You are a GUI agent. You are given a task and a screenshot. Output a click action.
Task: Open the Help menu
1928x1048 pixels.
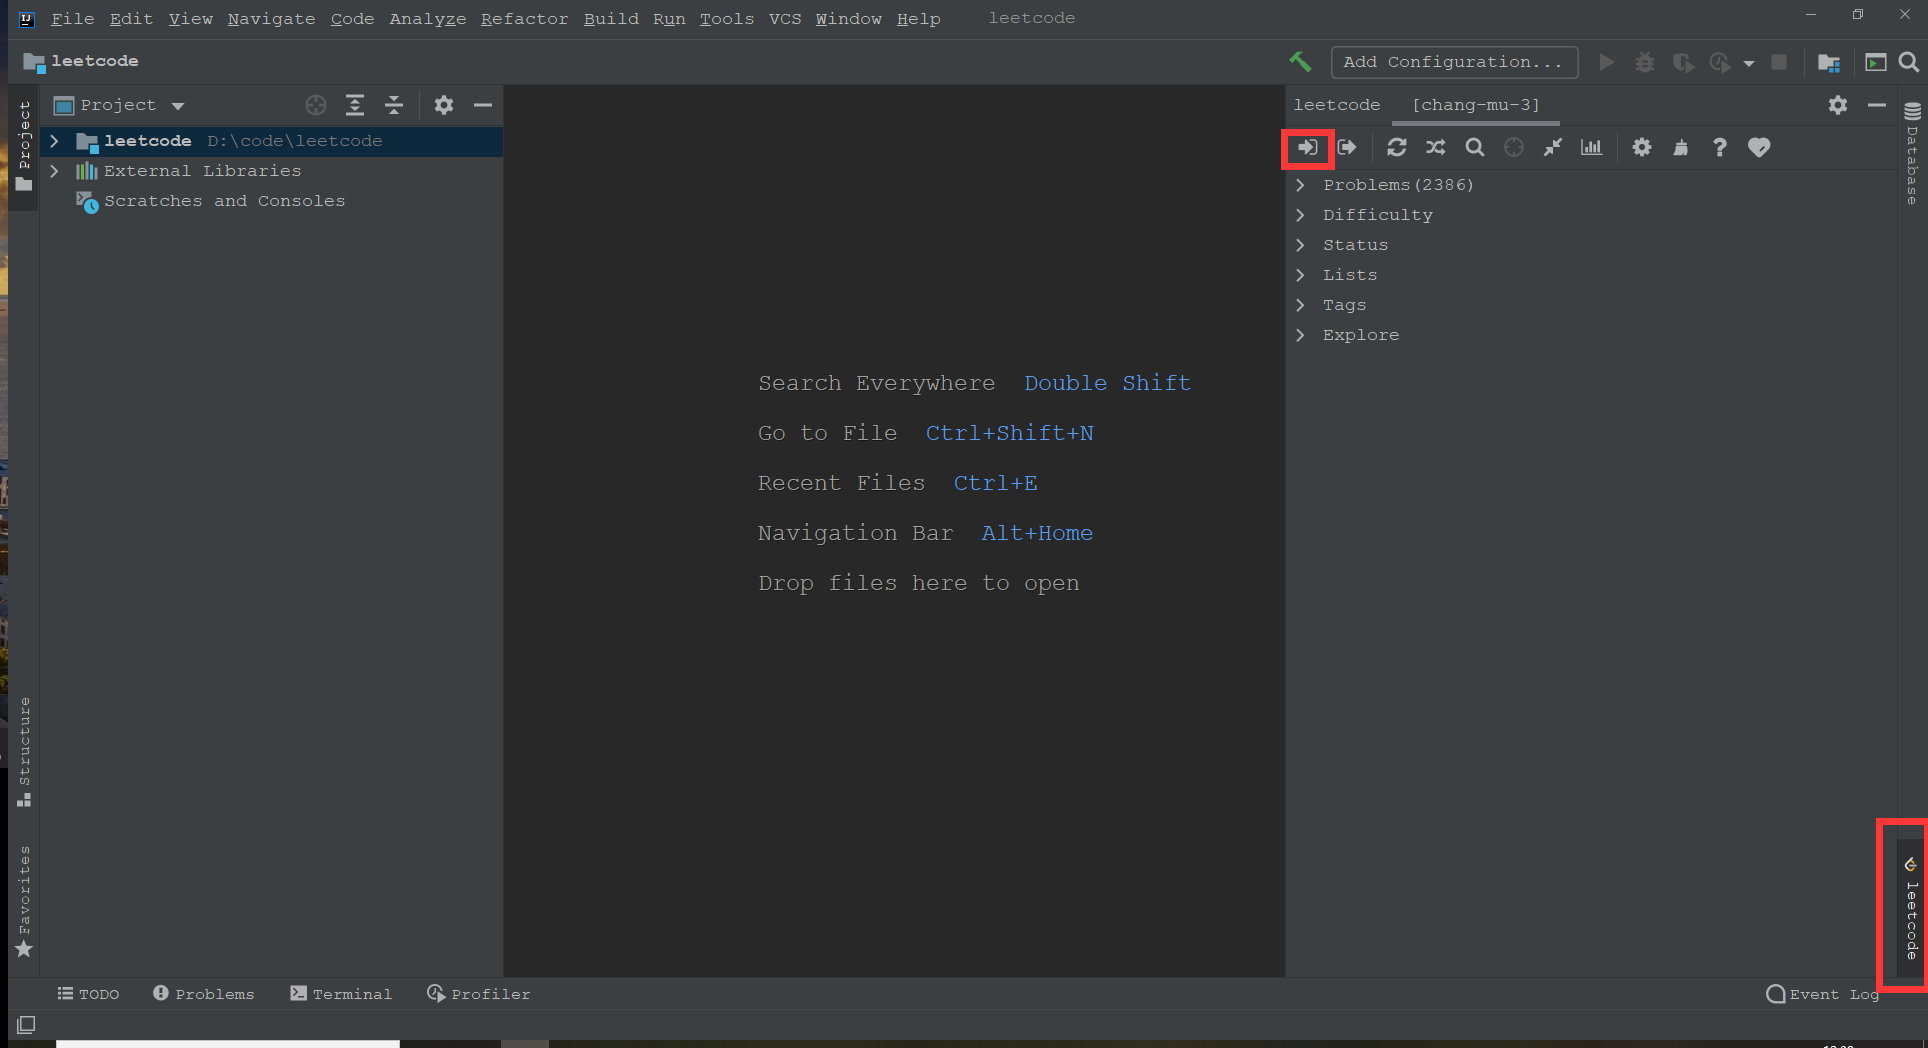918,19
